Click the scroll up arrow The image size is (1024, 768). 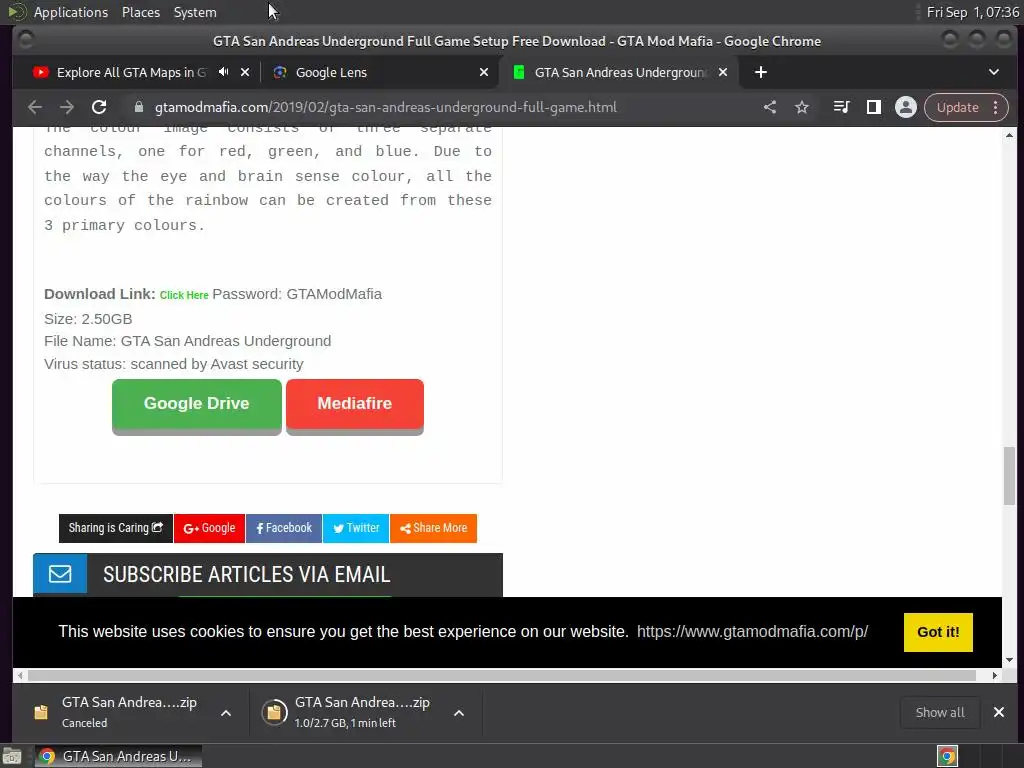click(1009, 135)
